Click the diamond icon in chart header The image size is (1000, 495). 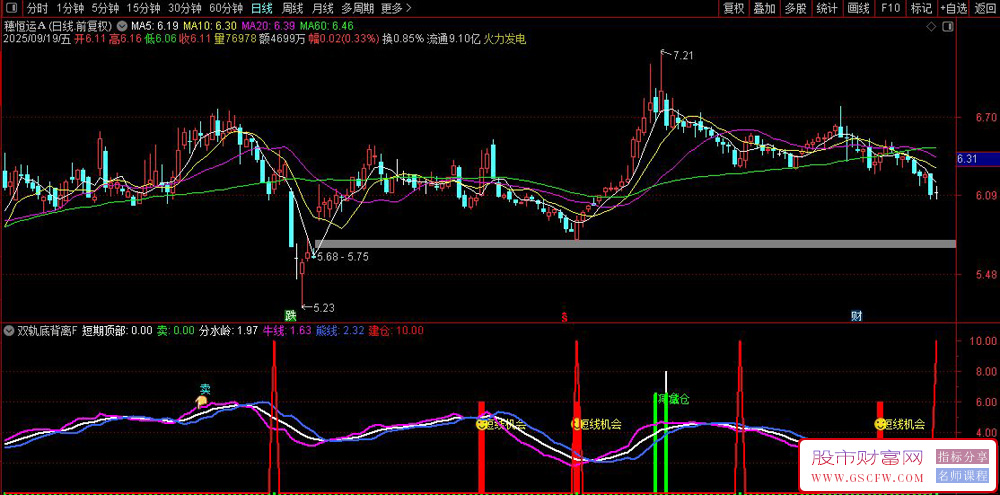(931, 26)
